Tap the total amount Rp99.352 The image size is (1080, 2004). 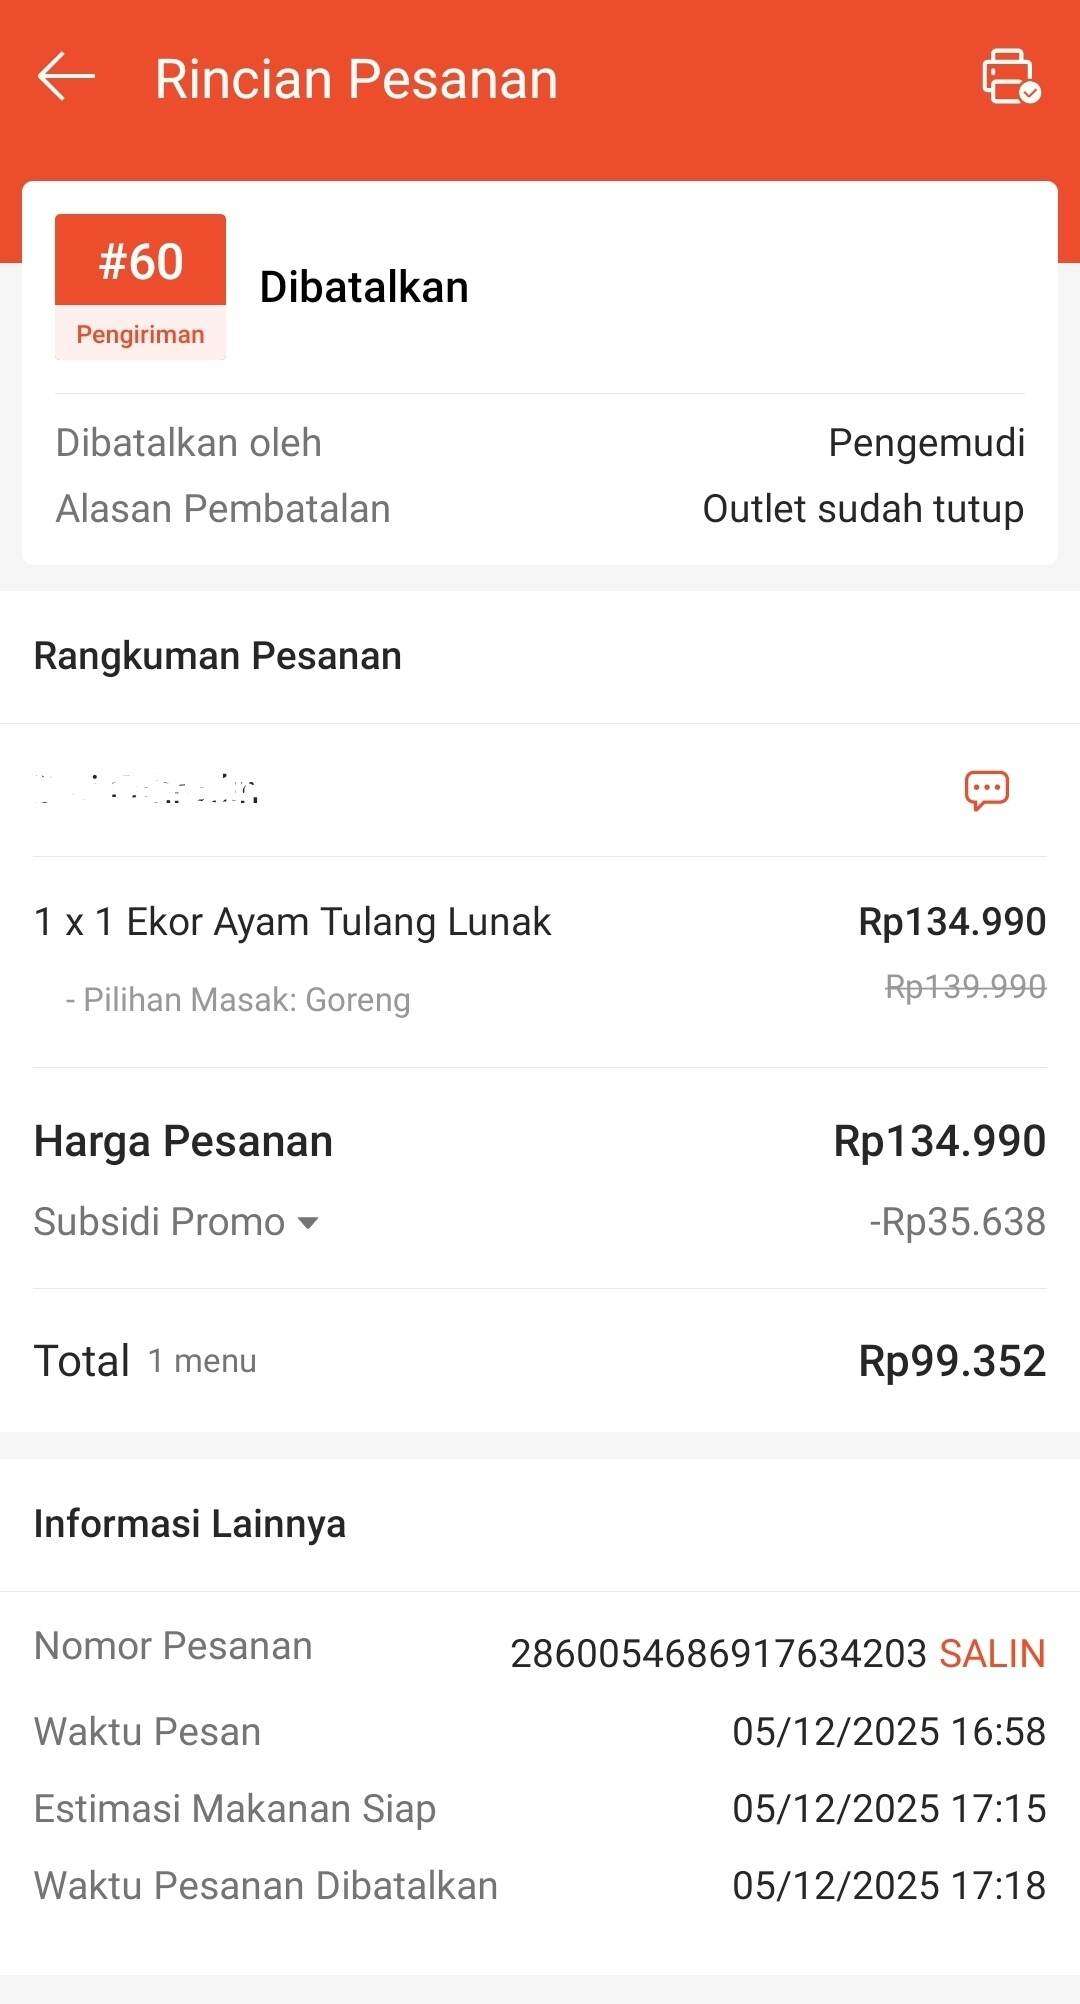(x=952, y=1361)
